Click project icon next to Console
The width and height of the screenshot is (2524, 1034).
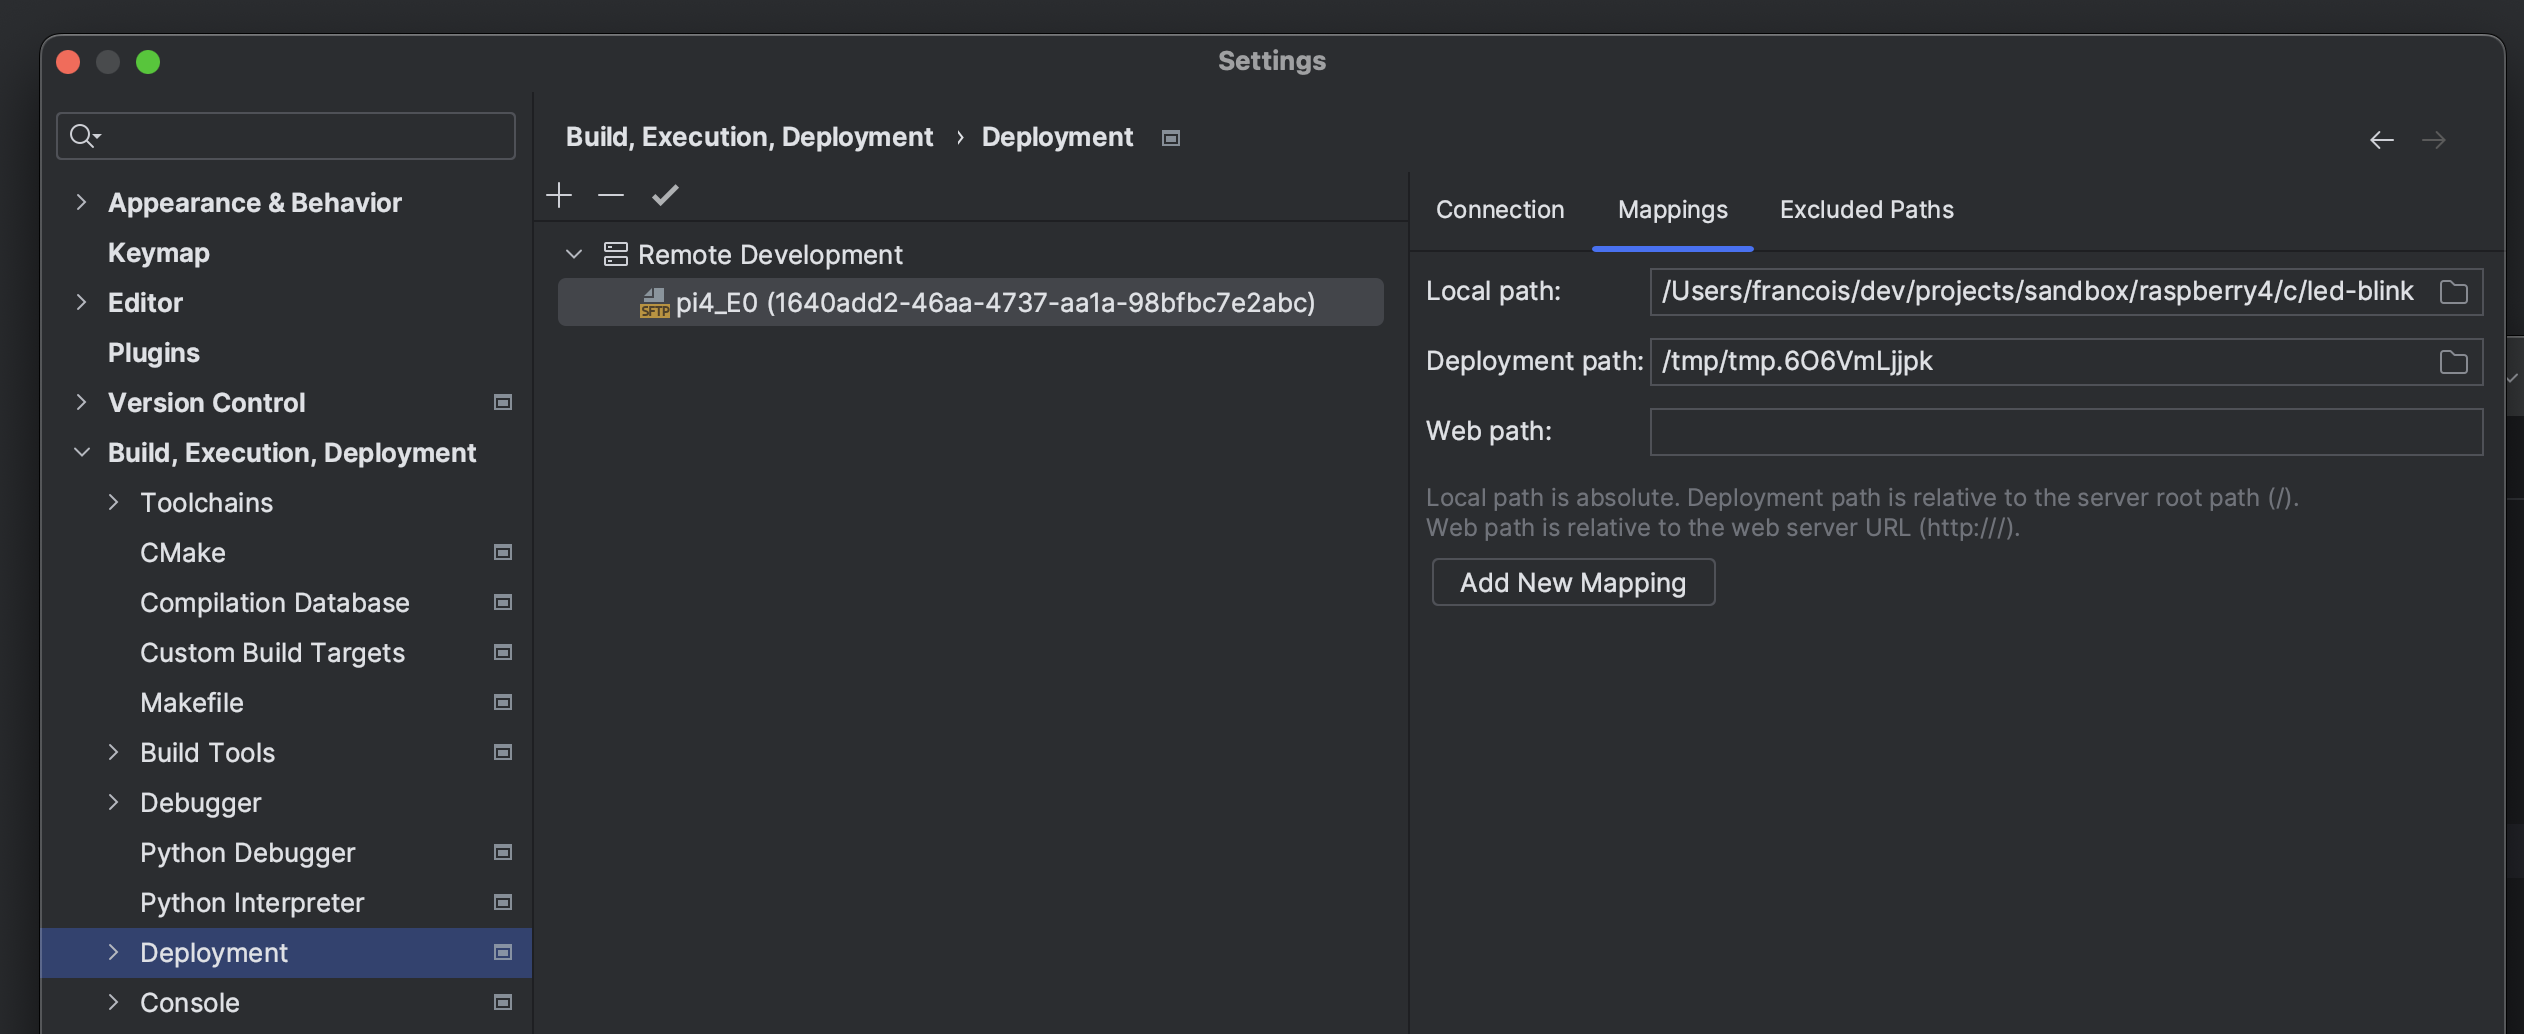point(503,1002)
